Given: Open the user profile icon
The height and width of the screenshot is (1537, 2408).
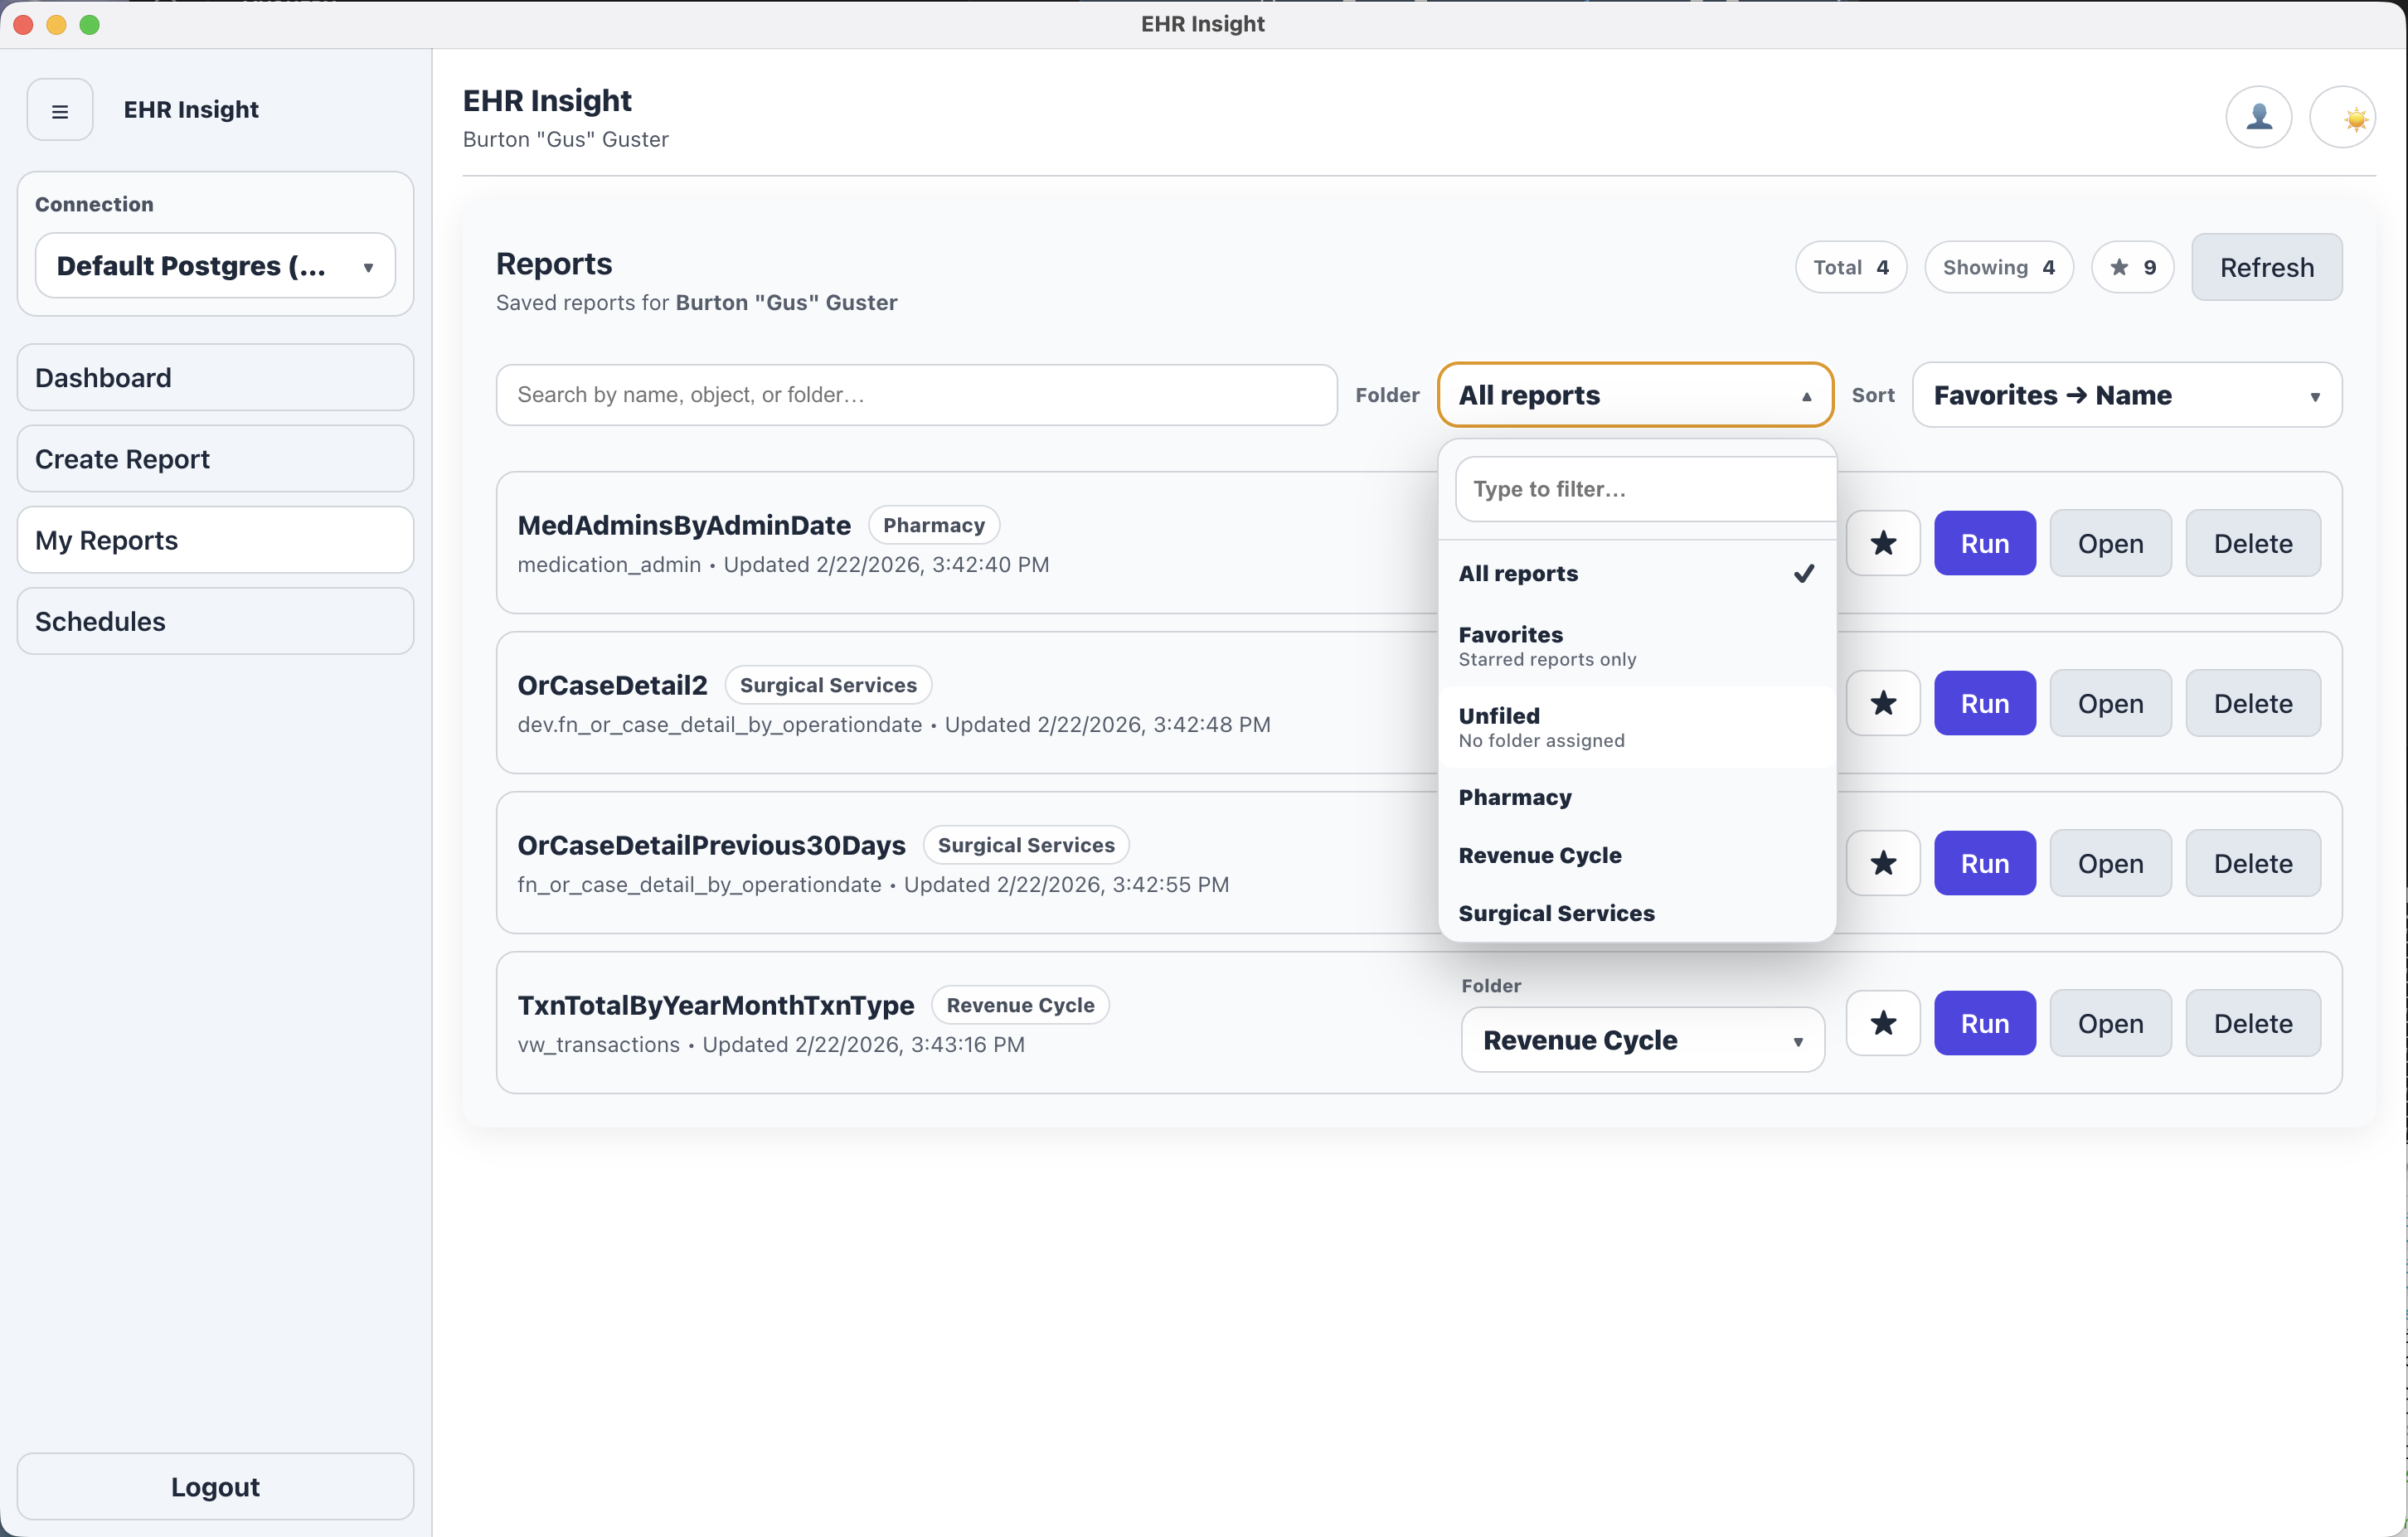Looking at the screenshot, I should point(2259,117).
